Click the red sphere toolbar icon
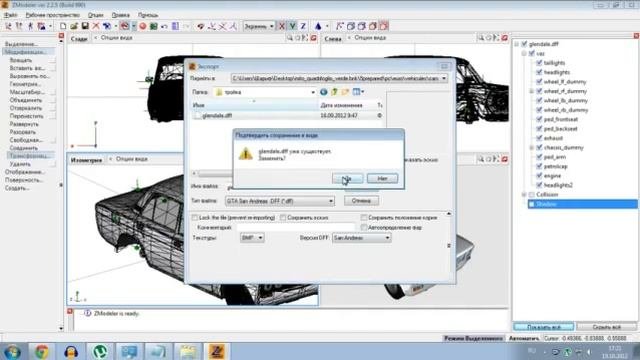The image size is (640, 360). point(142,26)
